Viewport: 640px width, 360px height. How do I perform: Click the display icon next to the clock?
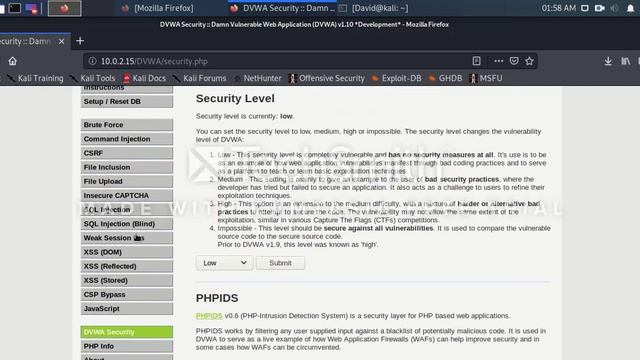click(x=584, y=8)
